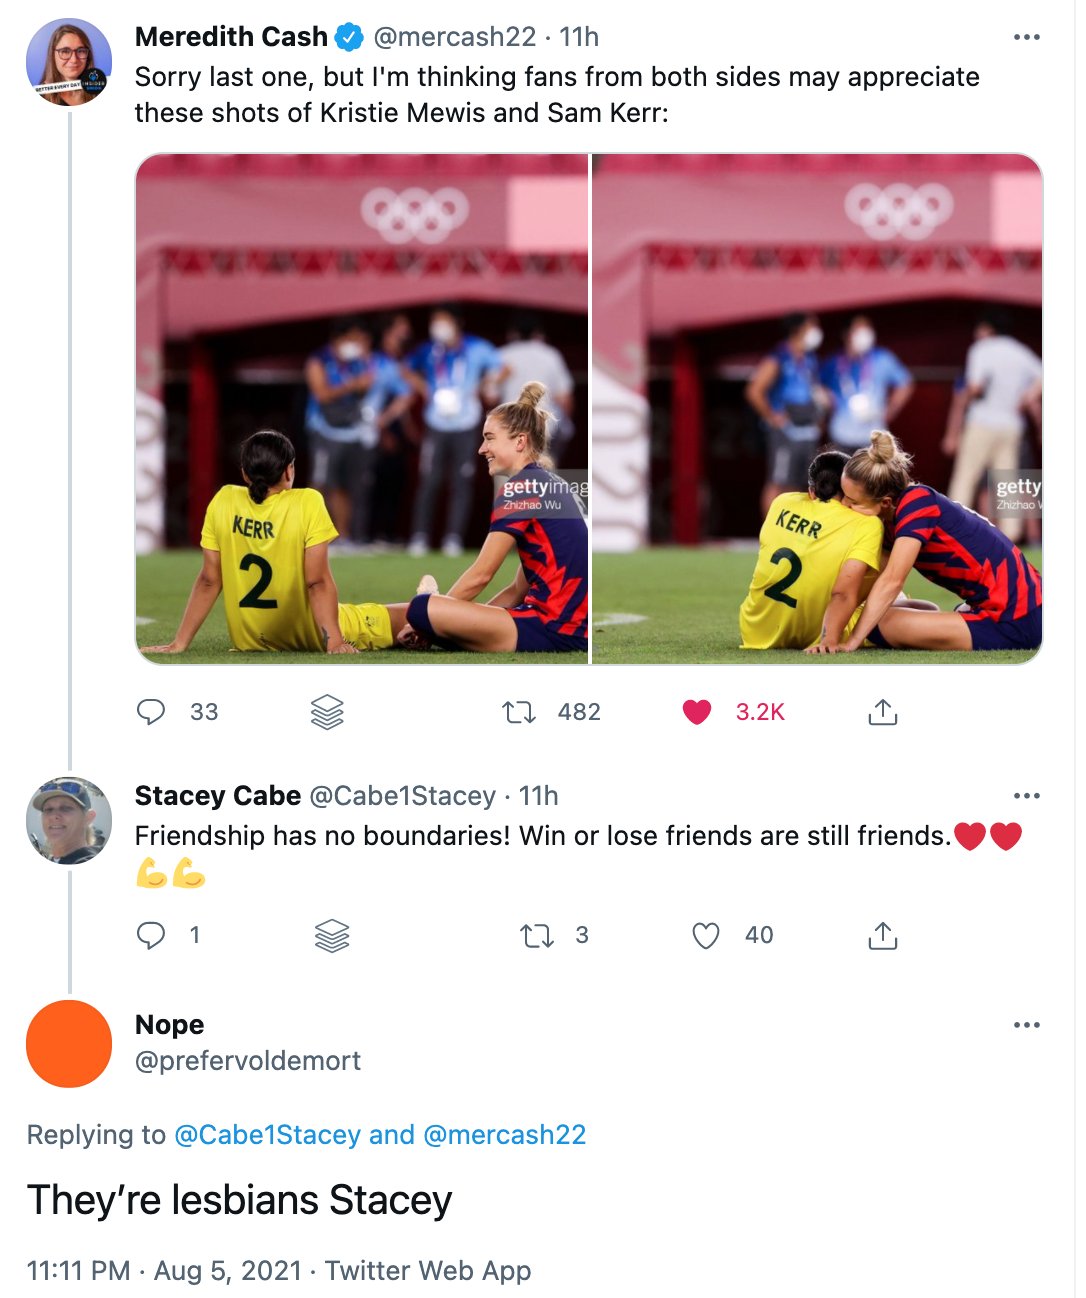Open Stacey Cabe's profile avatar

click(69, 820)
